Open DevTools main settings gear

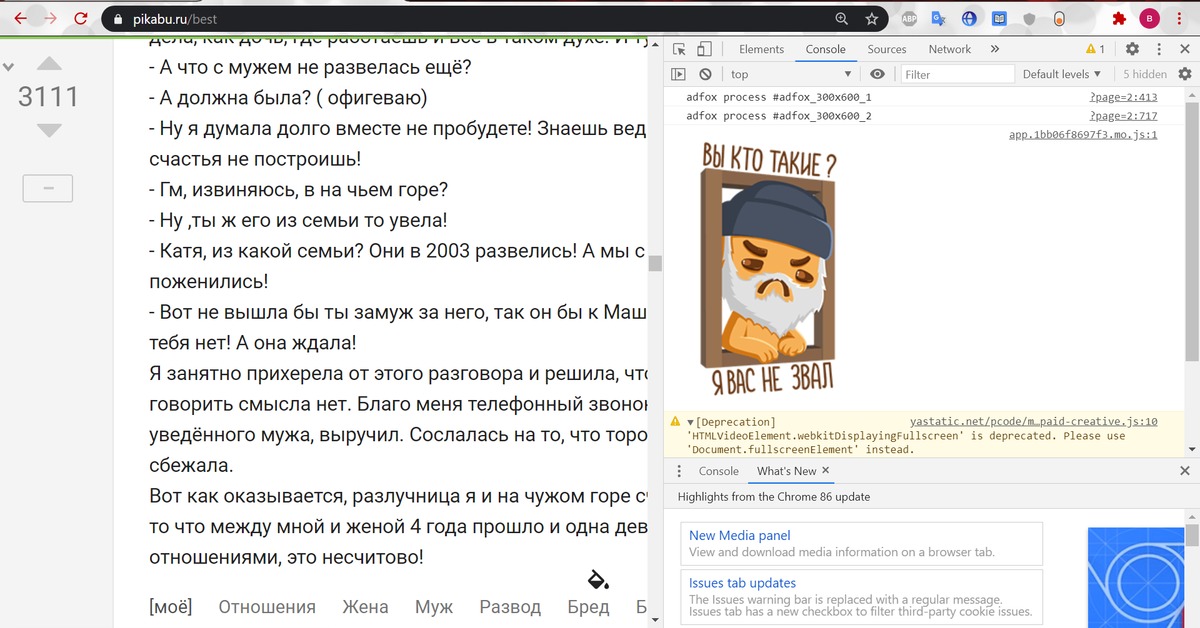1132,49
